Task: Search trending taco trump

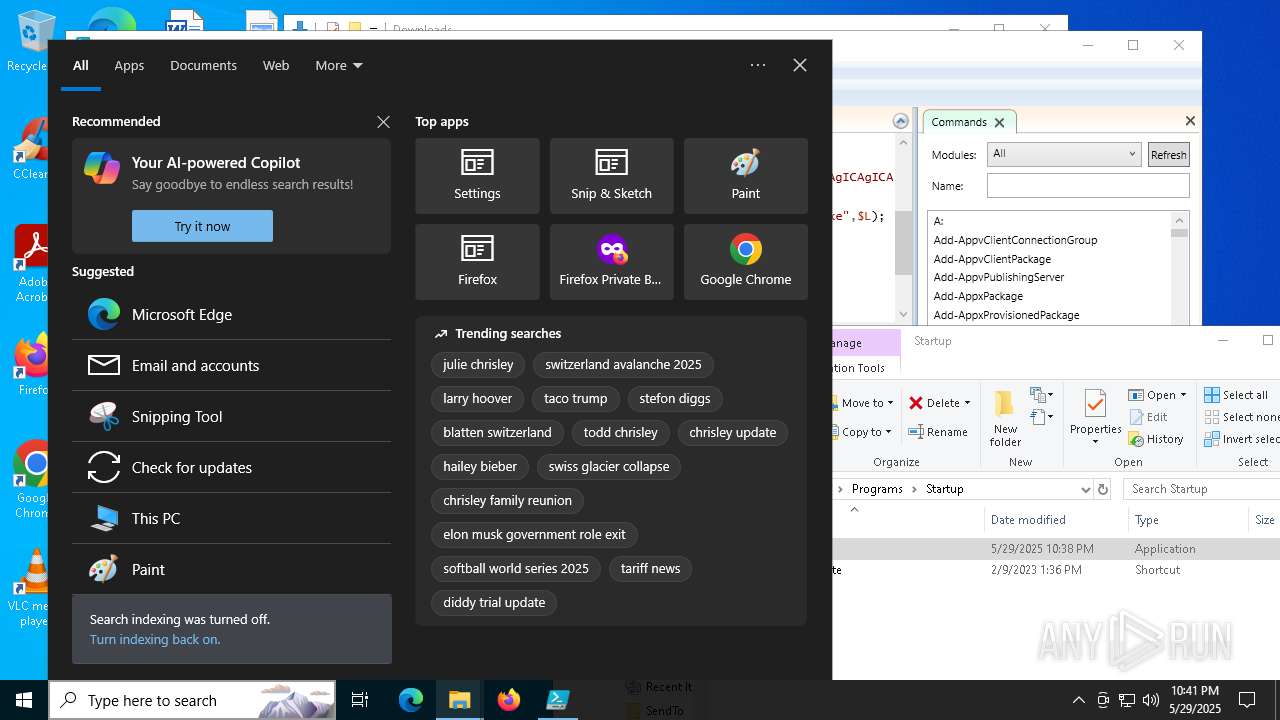Action: [x=576, y=398]
